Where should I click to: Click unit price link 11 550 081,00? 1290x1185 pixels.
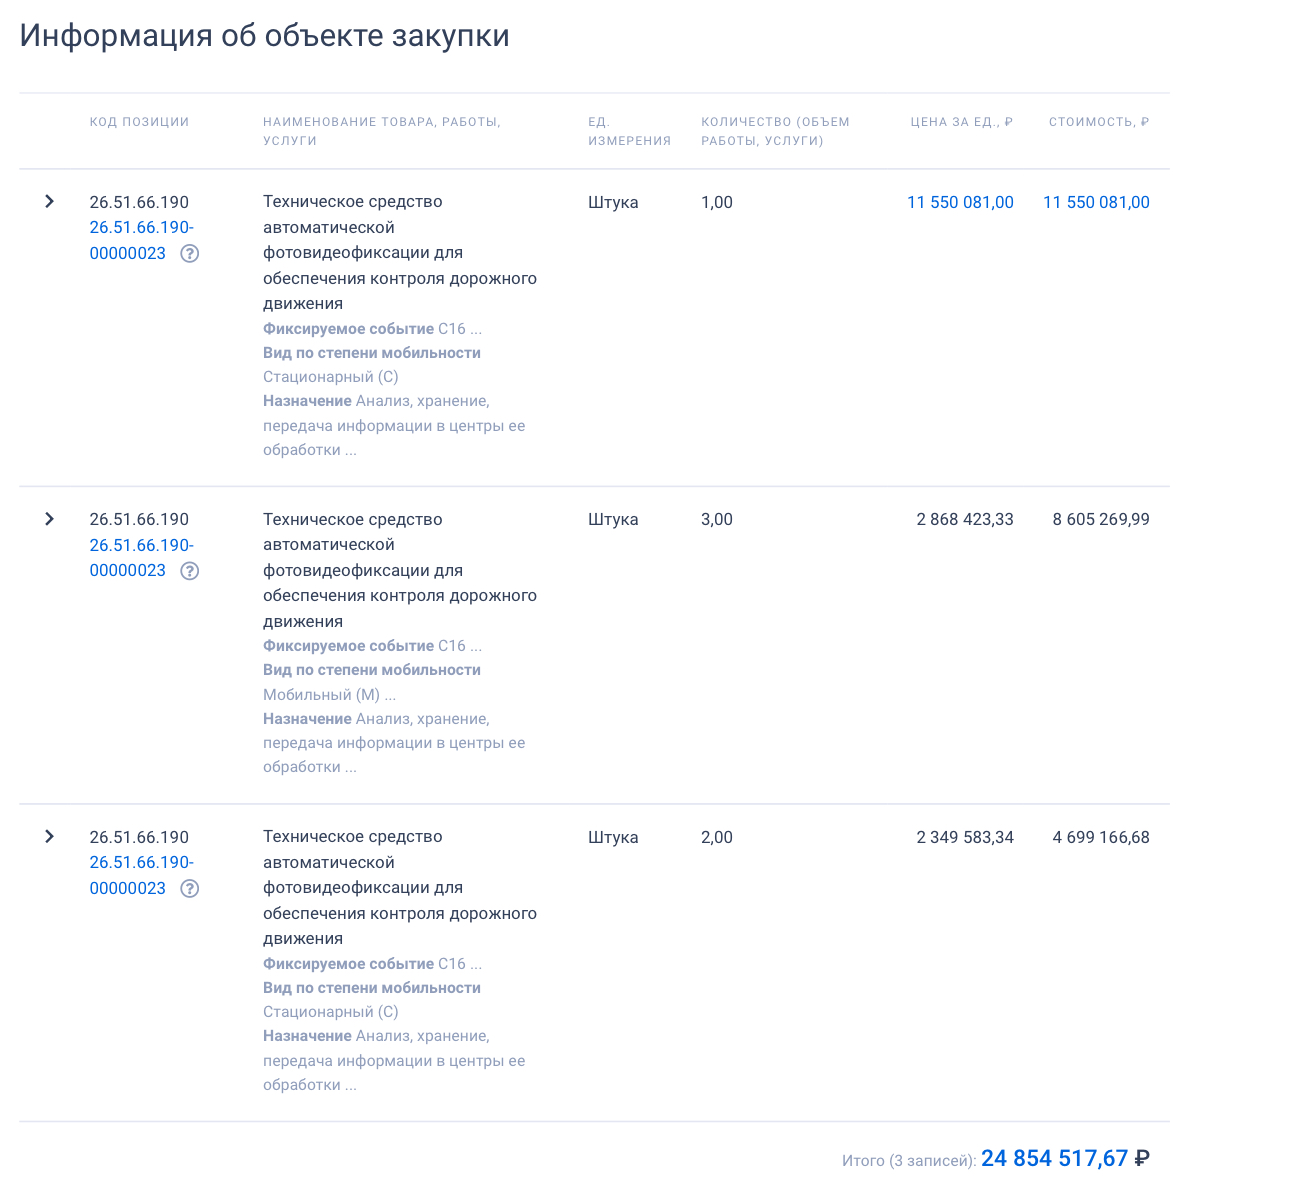(960, 202)
